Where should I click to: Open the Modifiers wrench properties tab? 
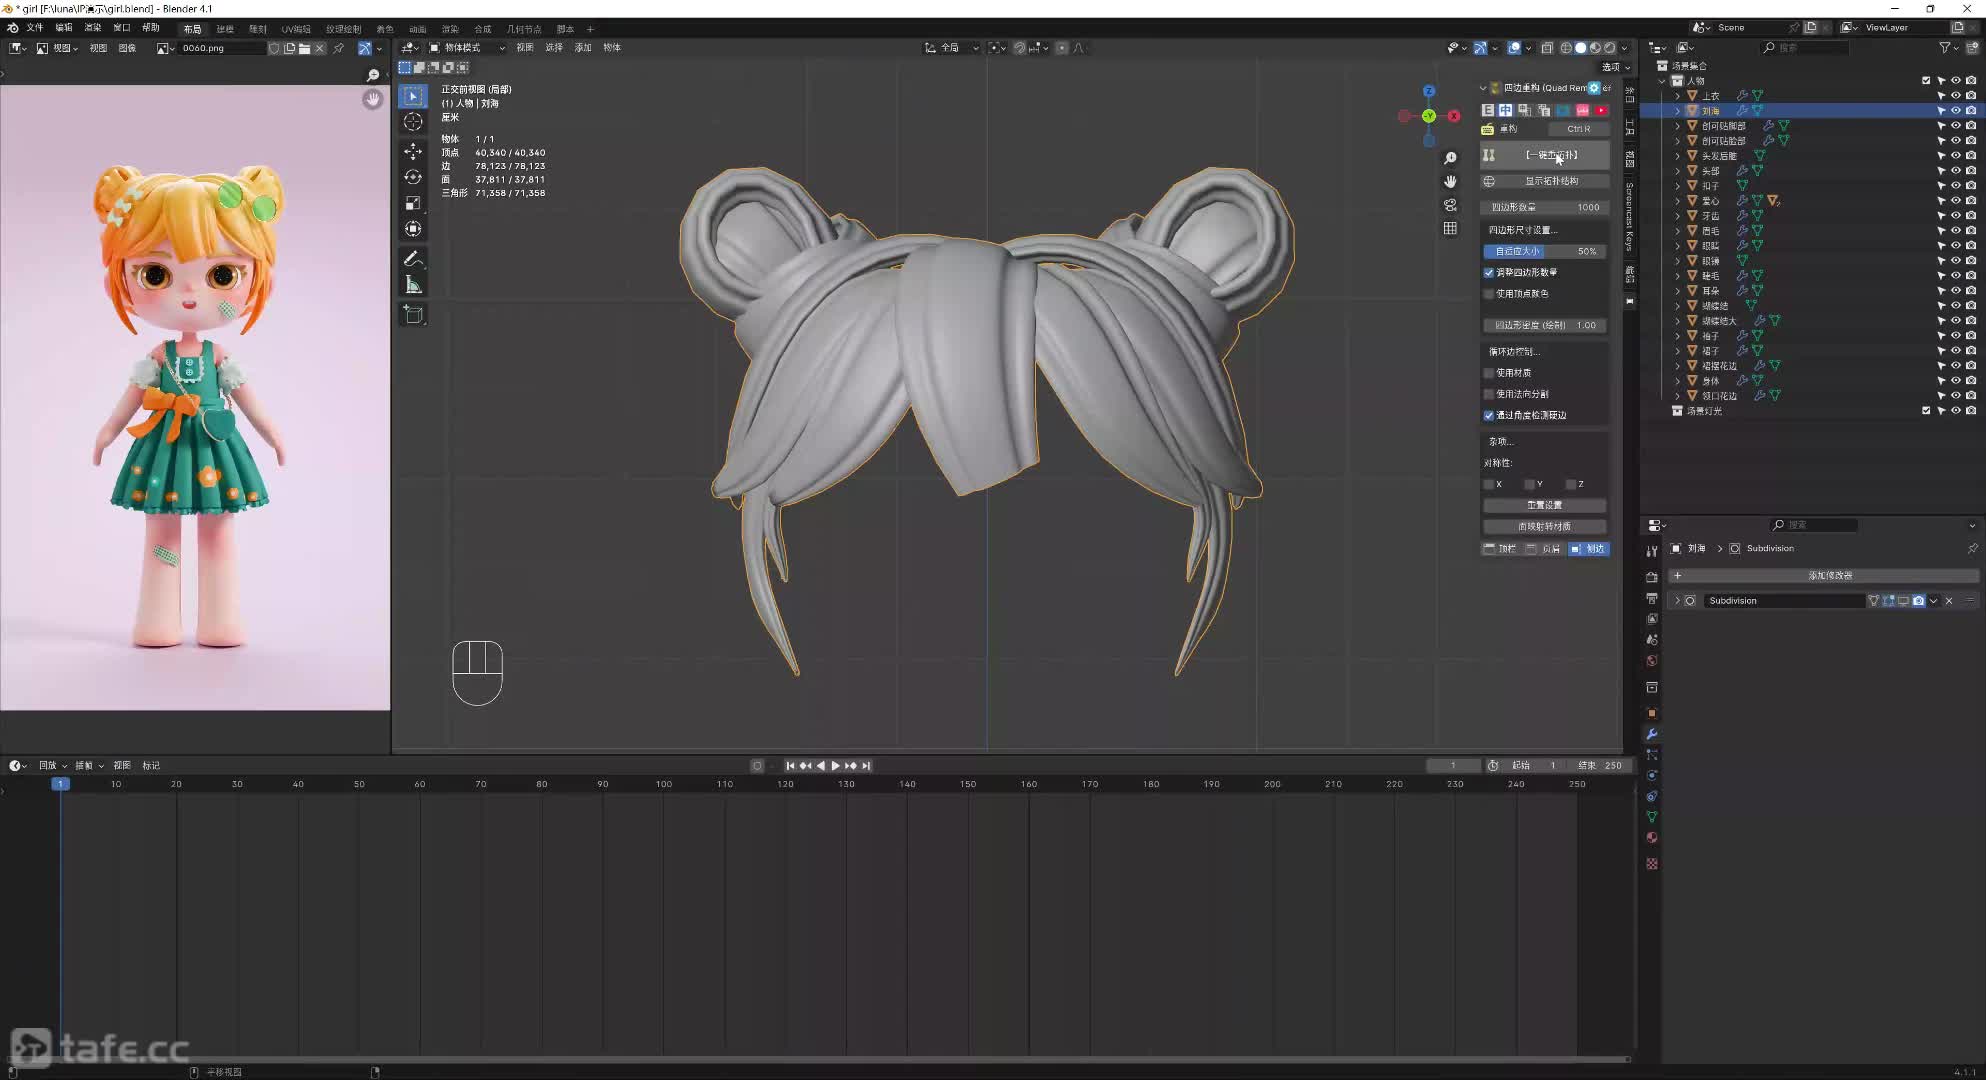(1652, 734)
